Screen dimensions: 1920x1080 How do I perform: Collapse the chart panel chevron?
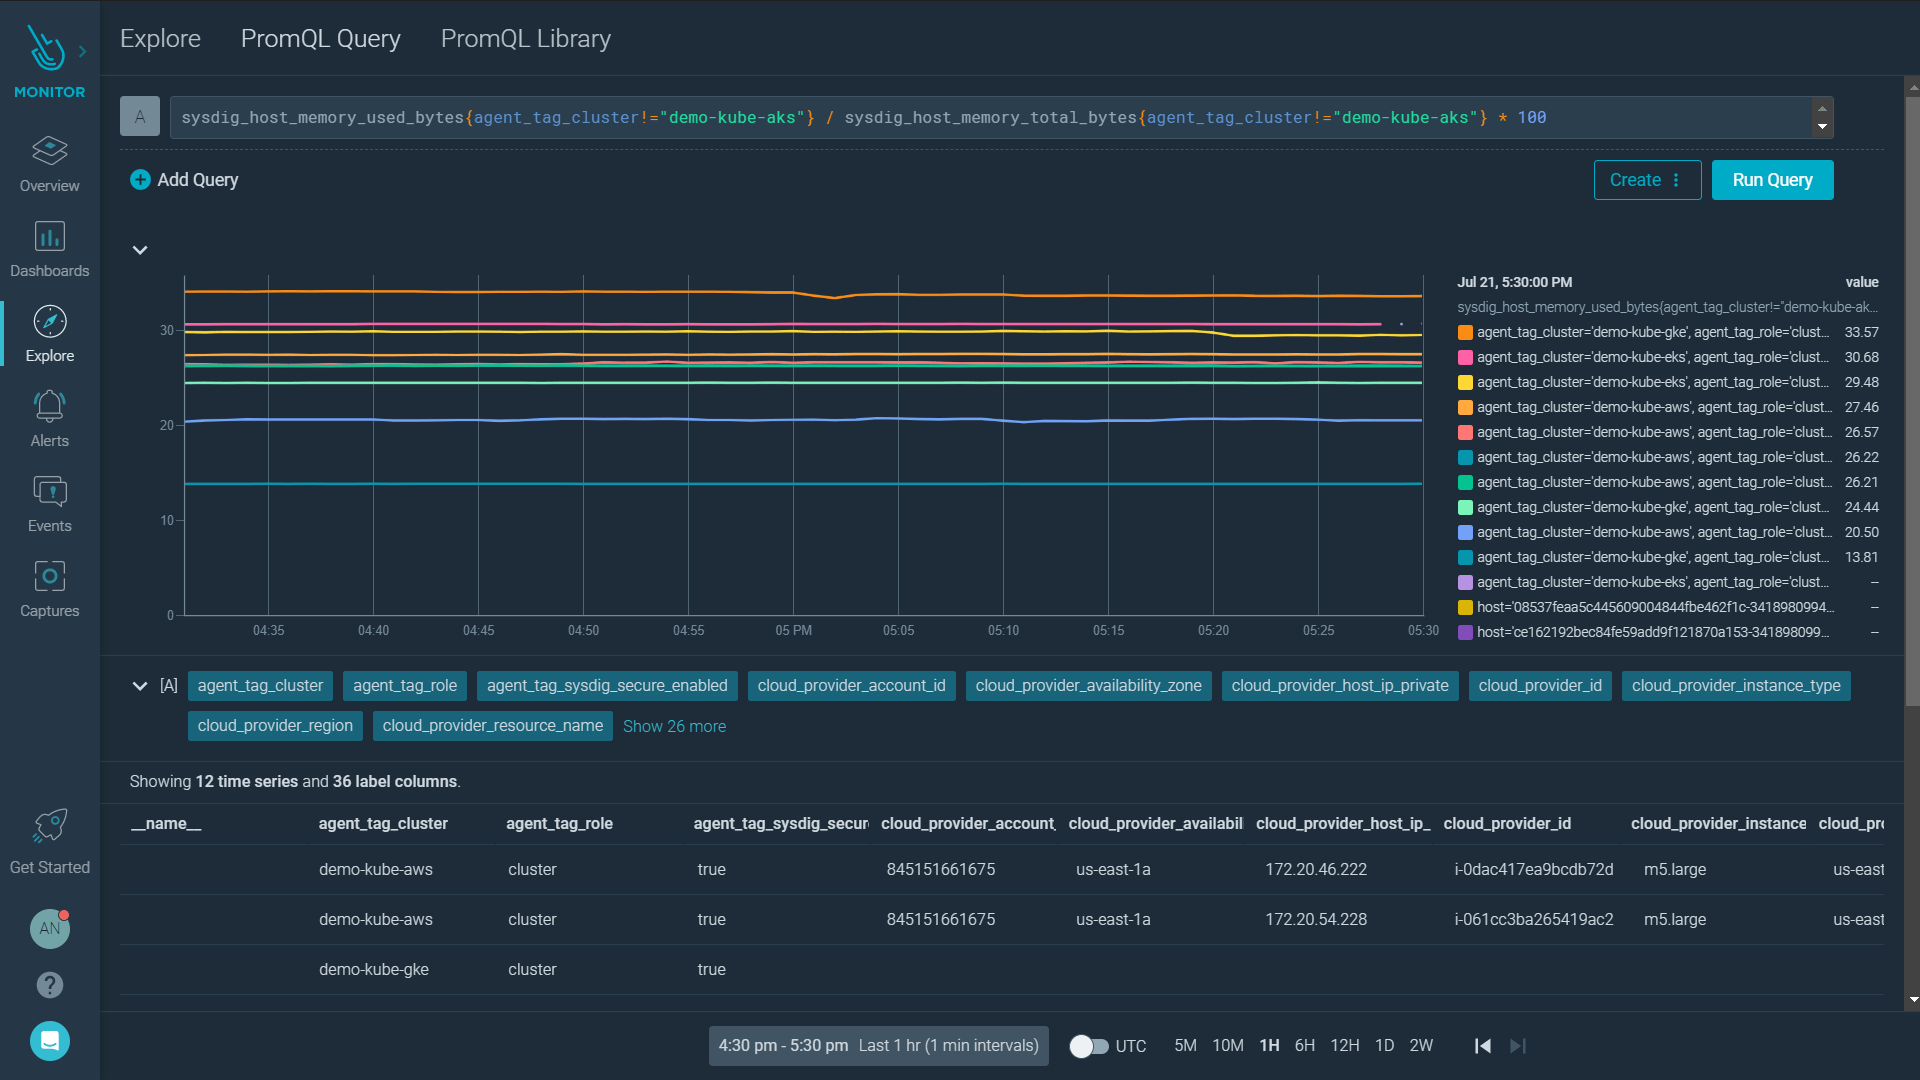(140, 250)
